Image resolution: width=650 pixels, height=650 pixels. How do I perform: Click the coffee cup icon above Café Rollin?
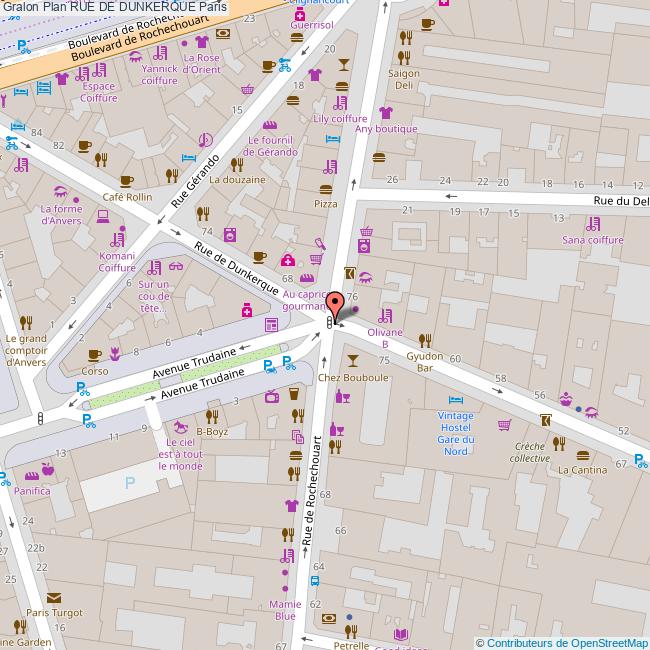[126, 181]
